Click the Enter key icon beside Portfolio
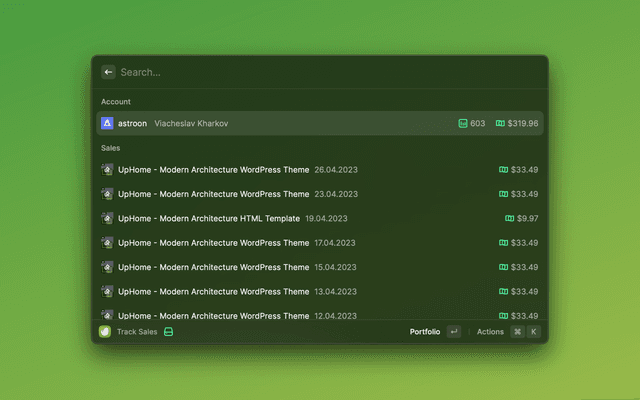Viewport: 640px width, 400px height. pos(454,332)
